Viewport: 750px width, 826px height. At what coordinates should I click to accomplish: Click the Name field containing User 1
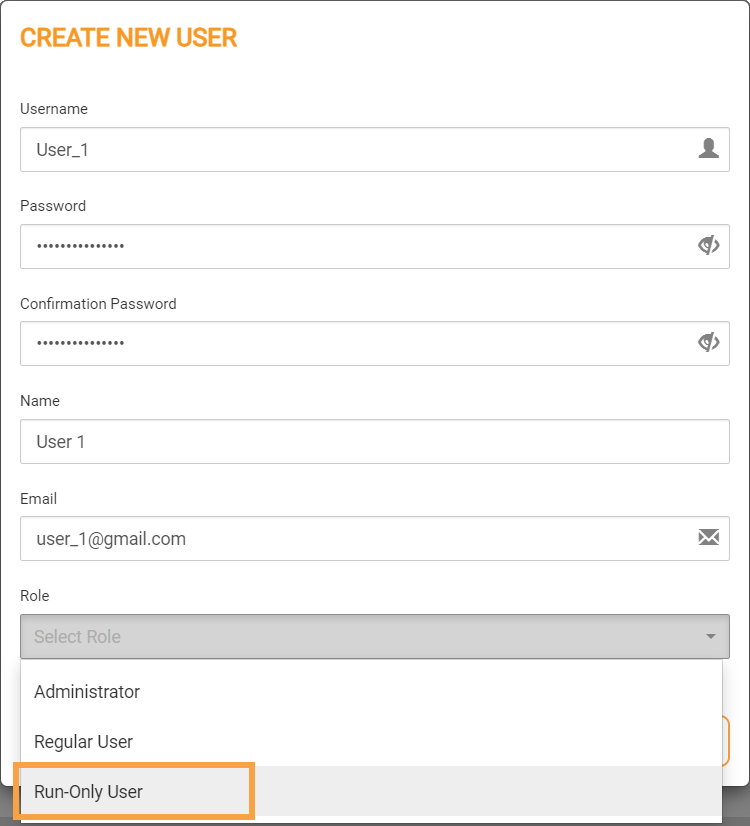pyautogui.click(x=370, y=441)
